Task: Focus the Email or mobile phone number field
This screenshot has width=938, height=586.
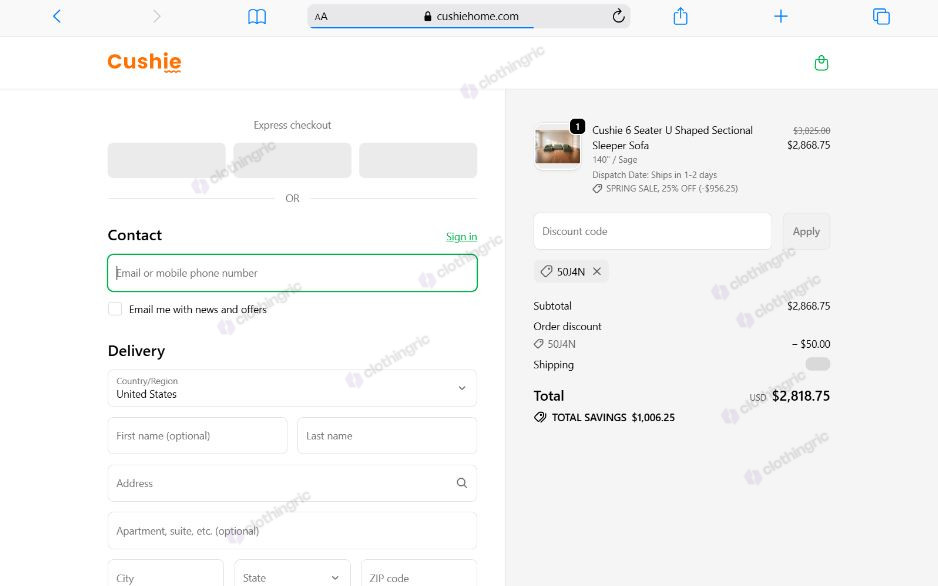Action: pyautogui.click(x=292, y=273)
